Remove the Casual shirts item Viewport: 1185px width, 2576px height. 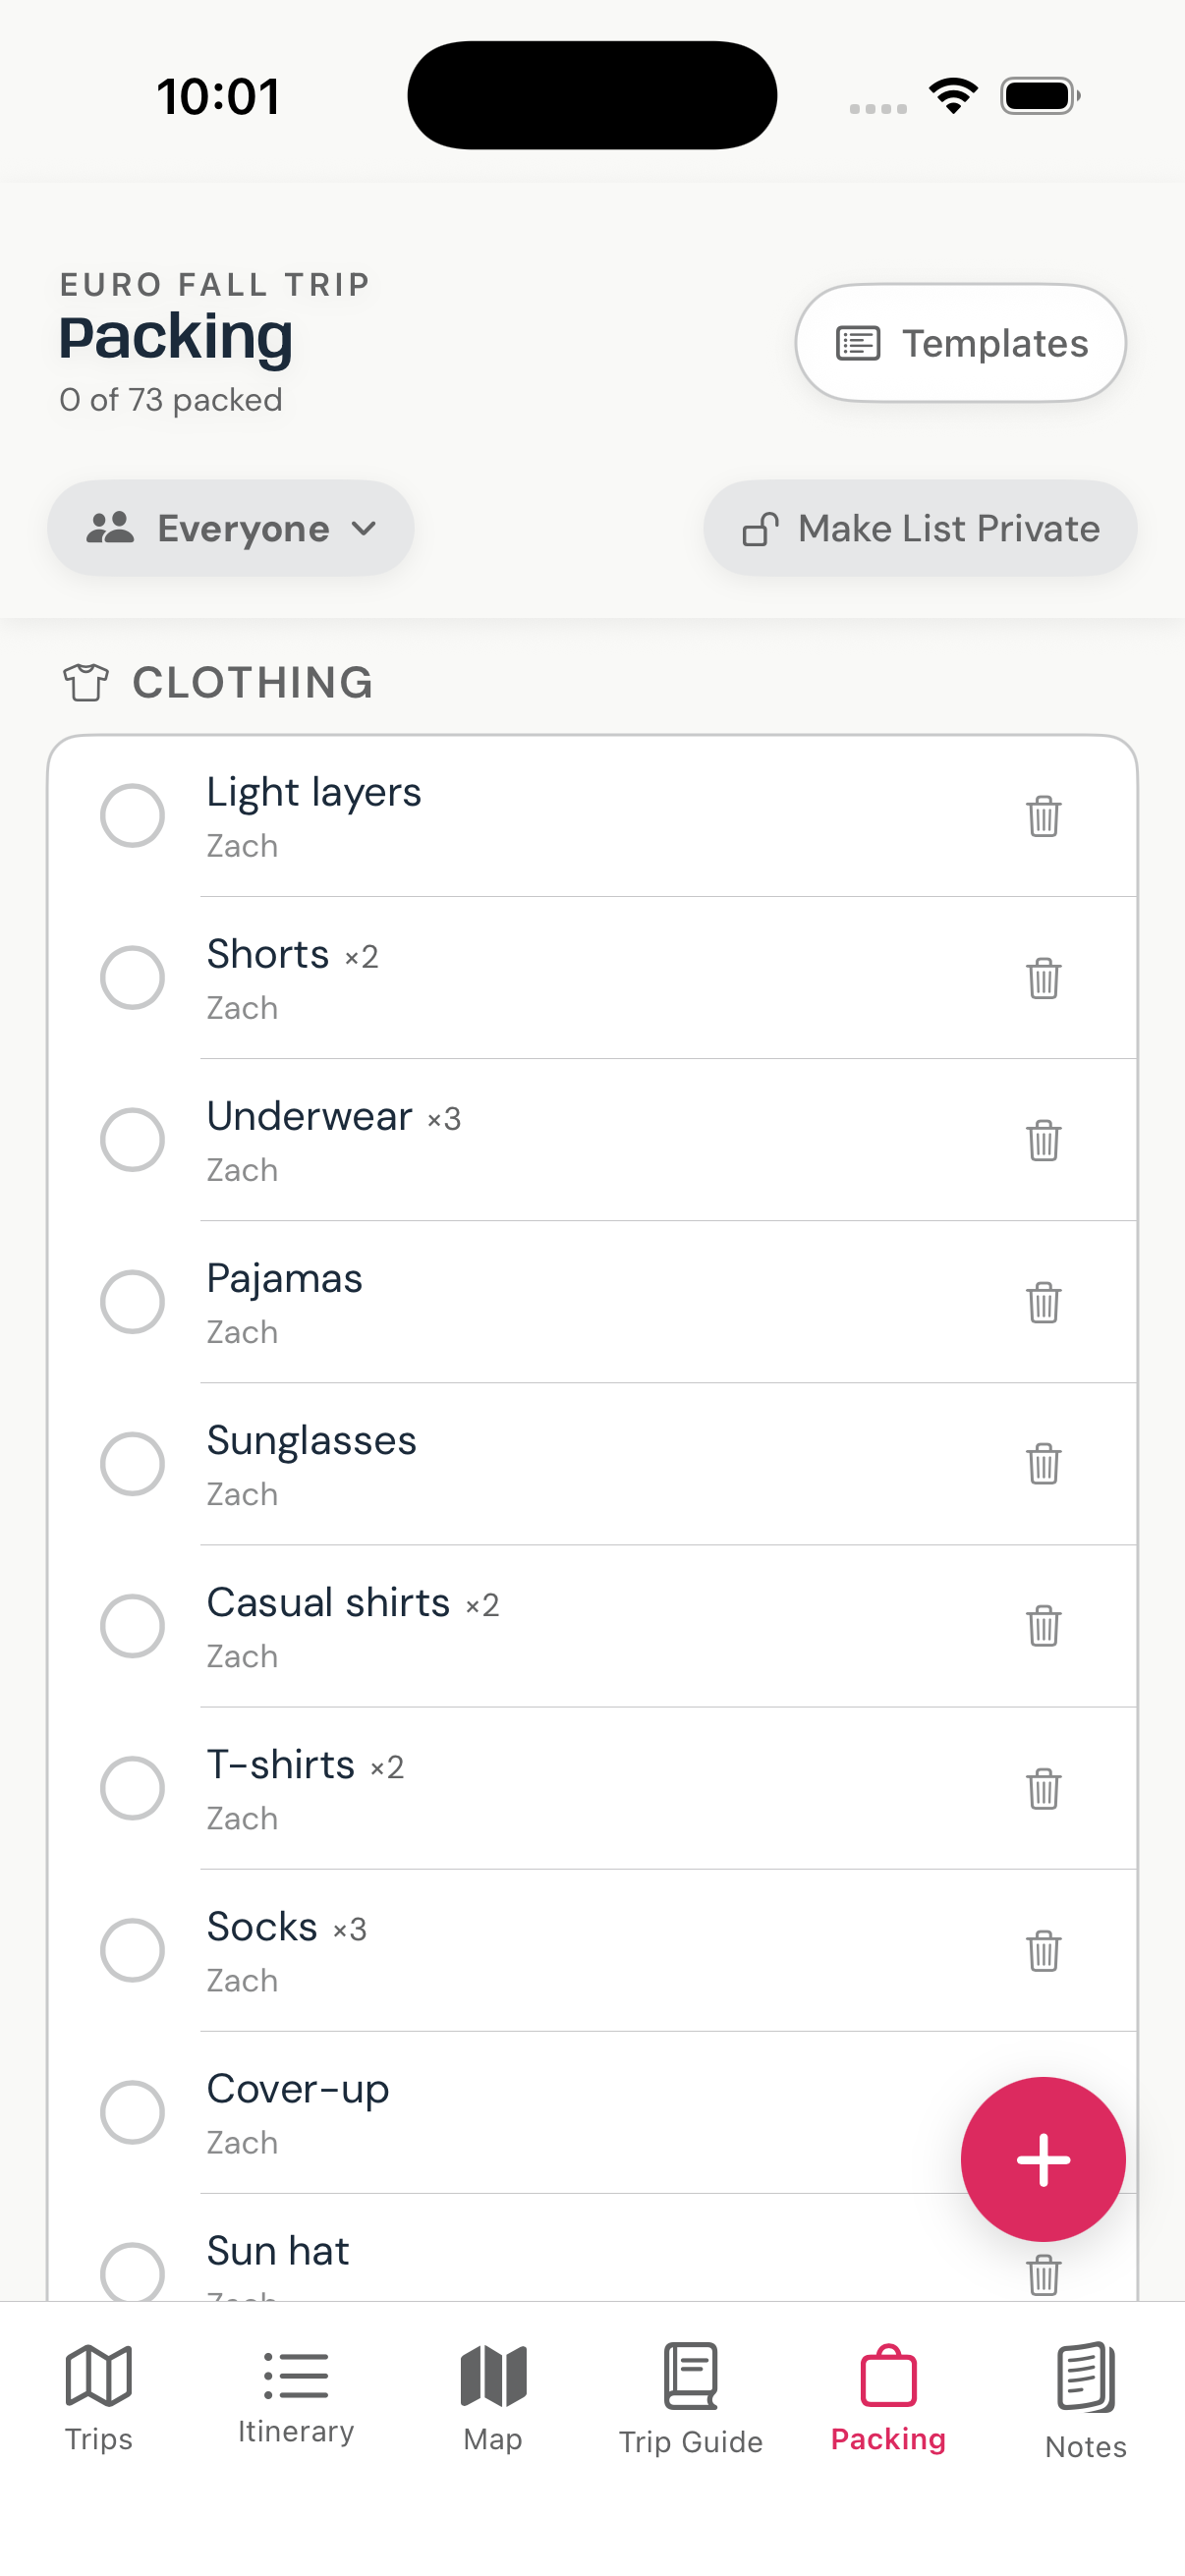click(1043, 1626)
